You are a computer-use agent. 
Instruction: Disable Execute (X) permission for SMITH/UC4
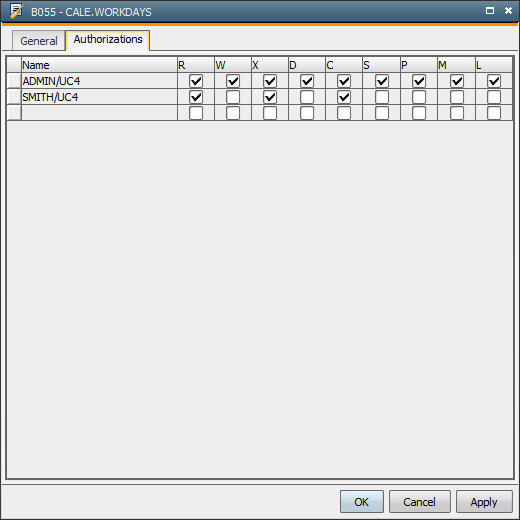coord(270,97)
